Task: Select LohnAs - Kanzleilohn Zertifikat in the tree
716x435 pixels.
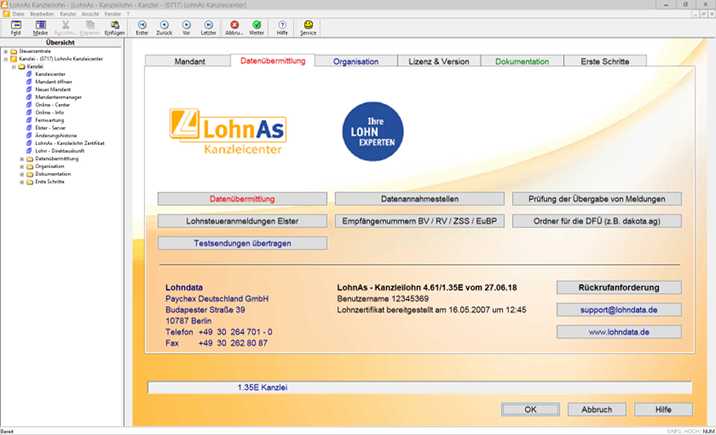Action: pyautogui.click(x=69, y=143)
